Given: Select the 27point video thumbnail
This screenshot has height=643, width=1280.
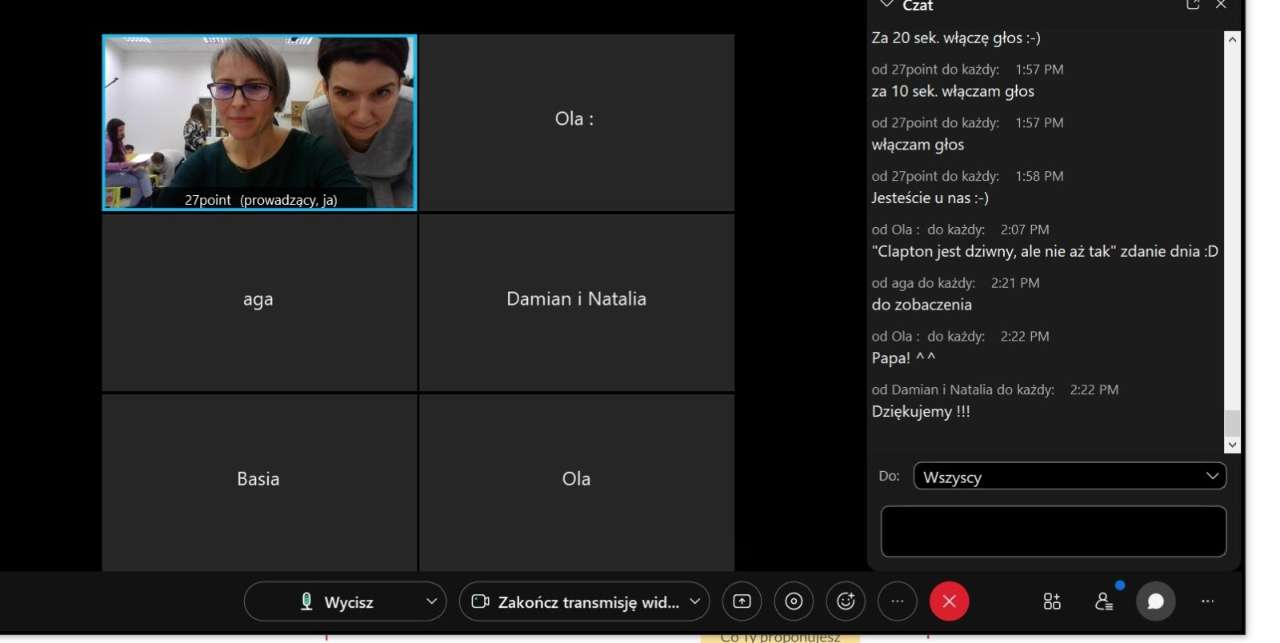Looking at the screenshot, I should 259,122.
